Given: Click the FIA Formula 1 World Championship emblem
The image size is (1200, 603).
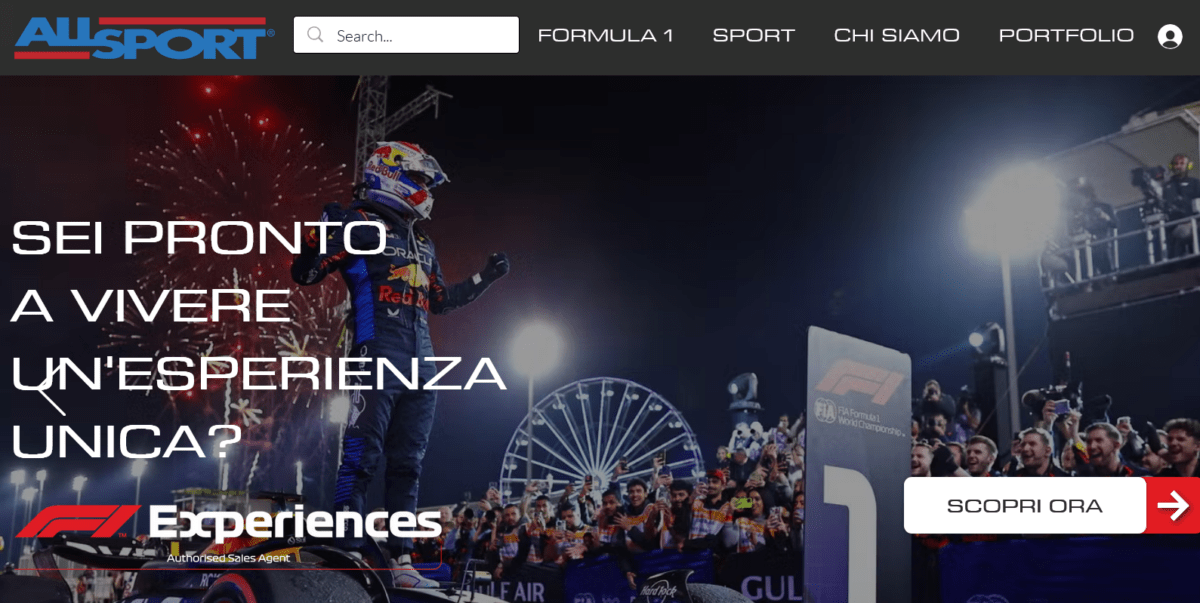Looking at the screenshot, I should (x=859, y=416).
